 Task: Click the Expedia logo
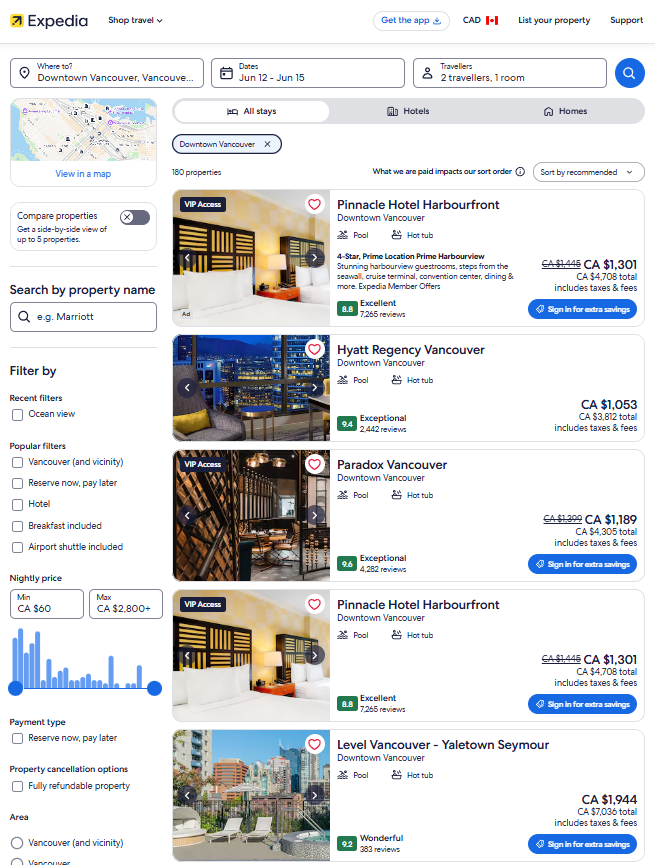(49, 21)
